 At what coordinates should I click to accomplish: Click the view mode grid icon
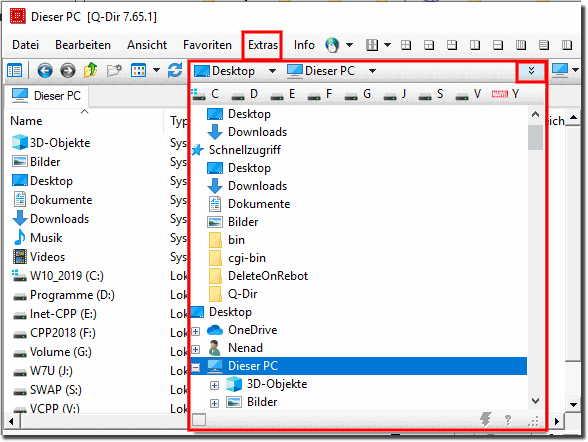138,70
